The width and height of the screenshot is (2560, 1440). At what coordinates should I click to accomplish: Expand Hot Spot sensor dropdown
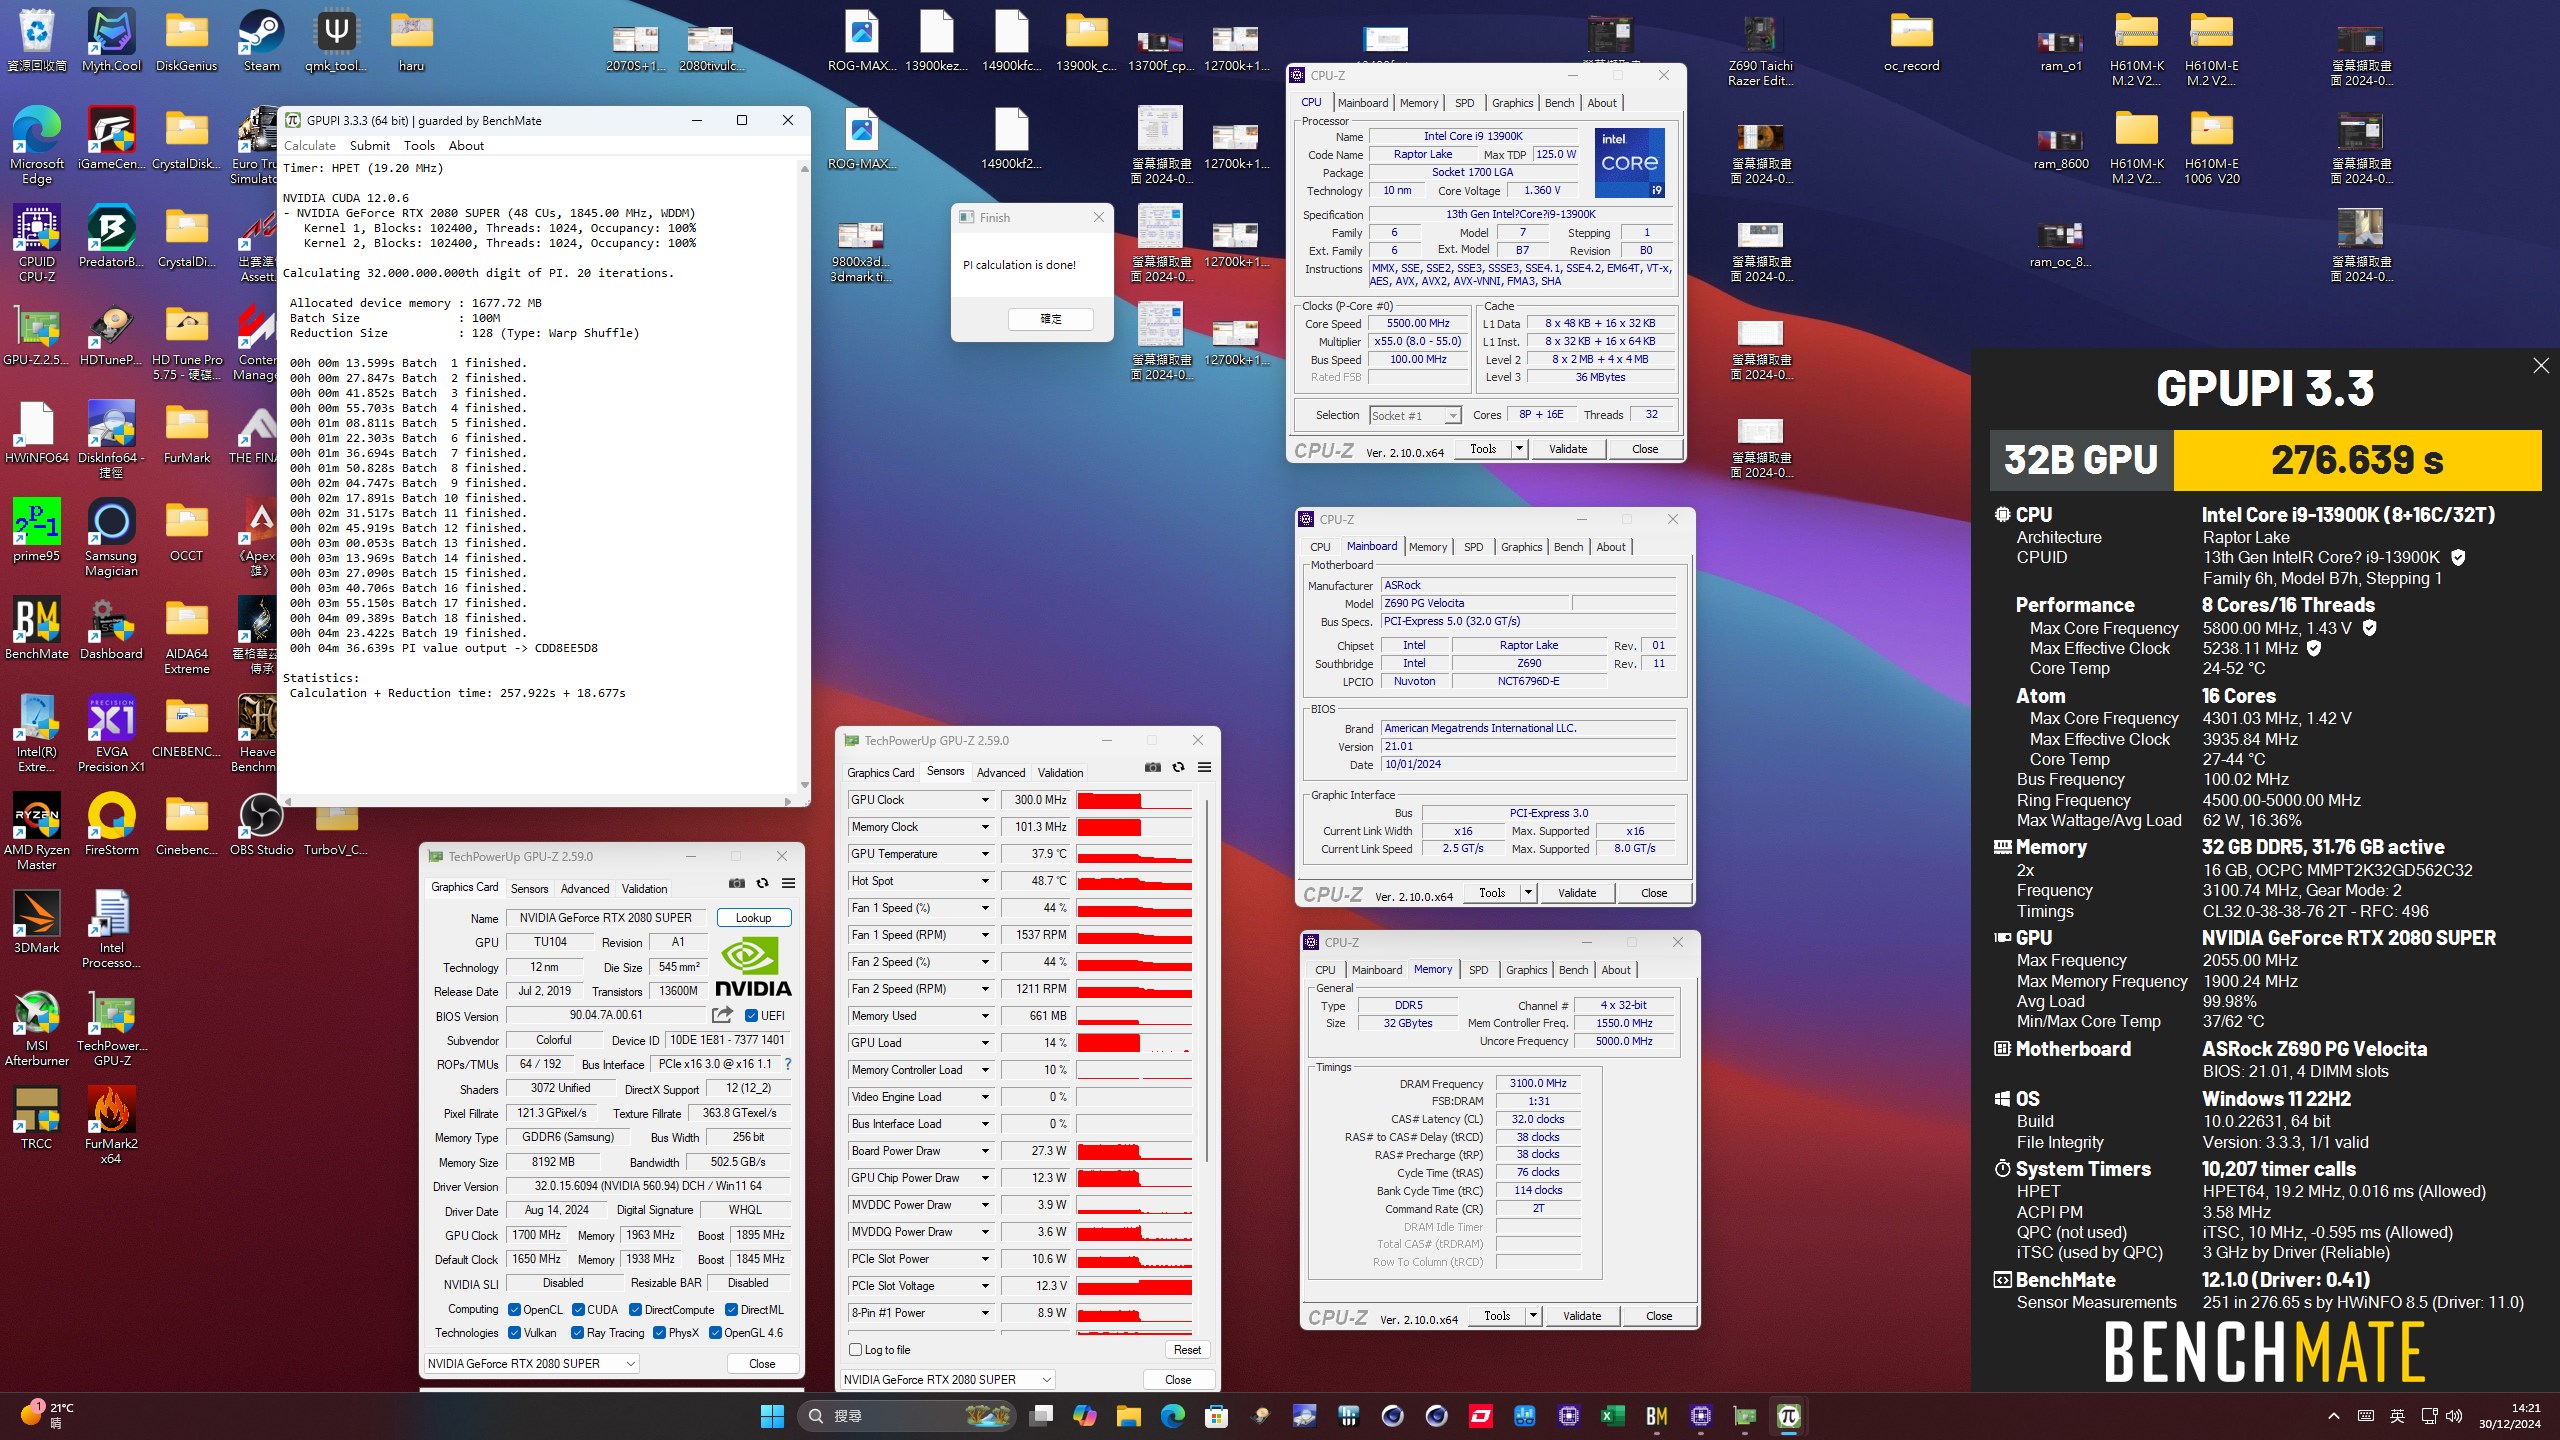click(x=985, y=881)
